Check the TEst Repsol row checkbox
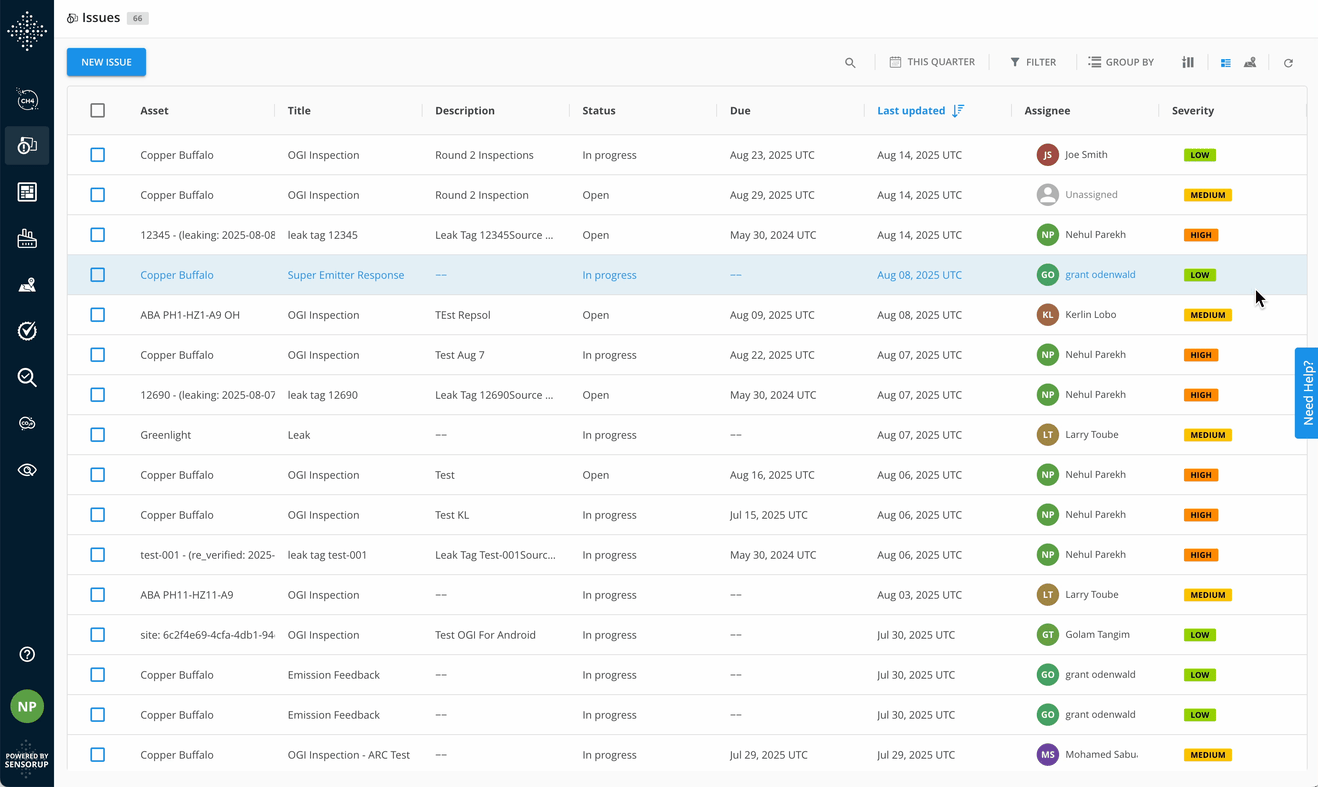 coord(97,315)
